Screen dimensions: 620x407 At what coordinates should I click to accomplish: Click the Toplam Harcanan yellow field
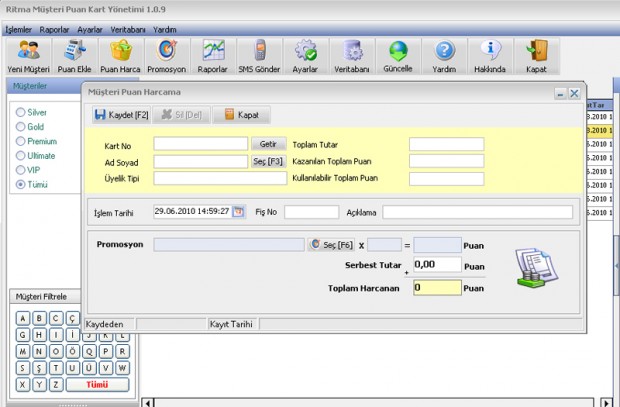pos(437,288)
